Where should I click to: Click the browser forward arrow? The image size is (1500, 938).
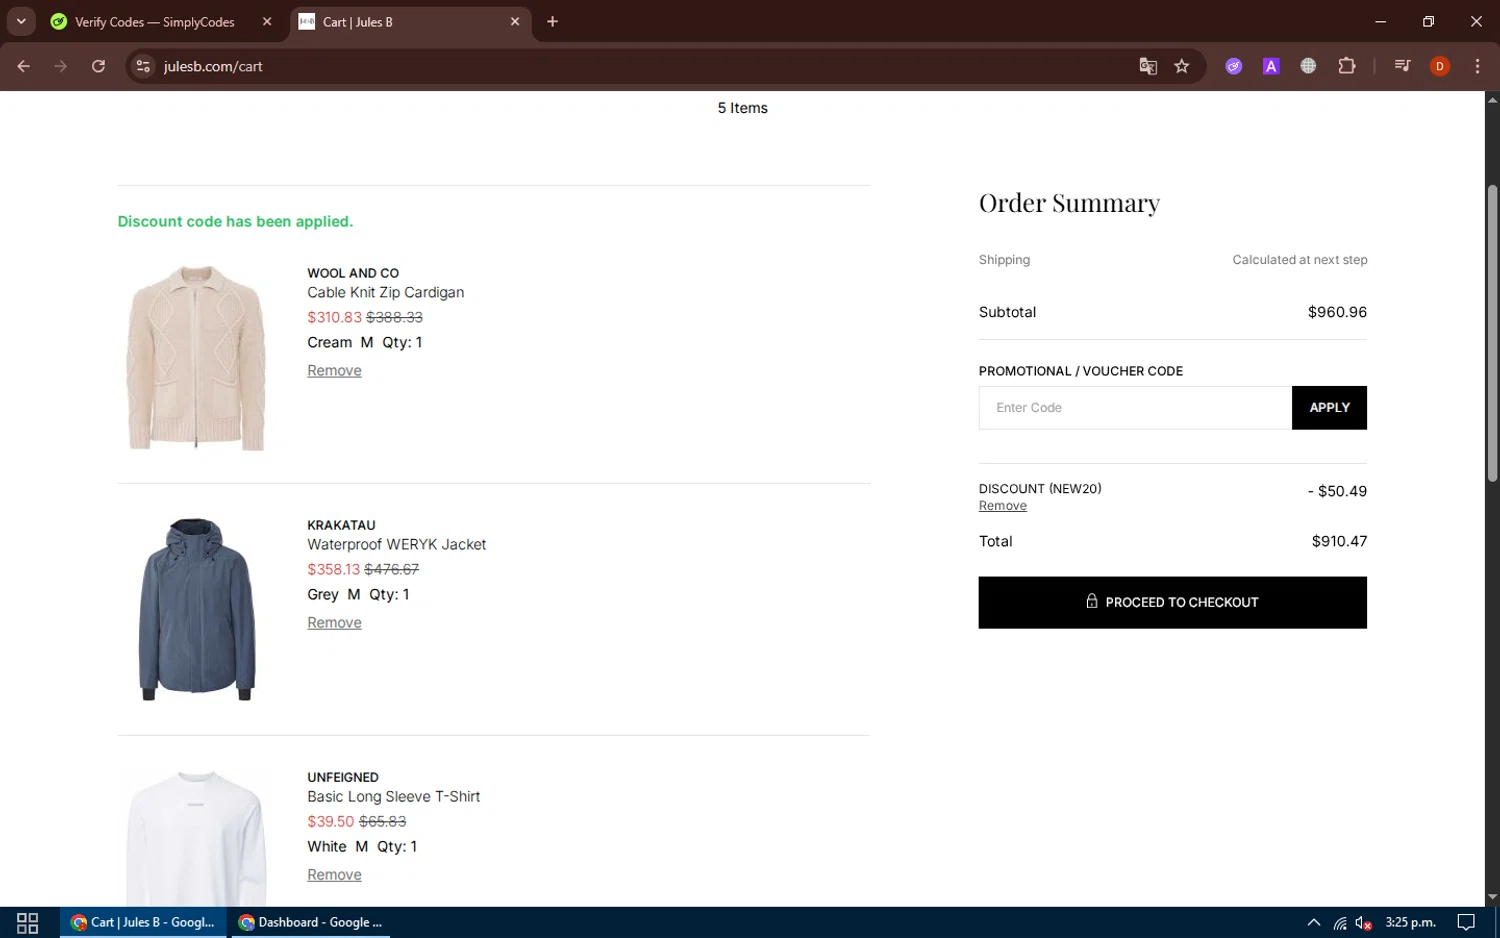[61, 66]
